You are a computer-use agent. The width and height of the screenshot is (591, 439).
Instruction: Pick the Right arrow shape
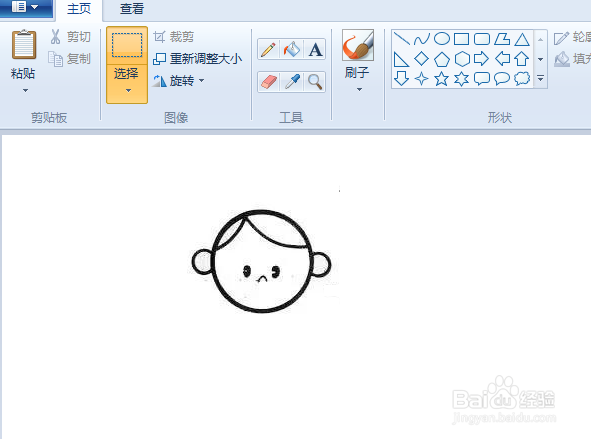(482, 59)
